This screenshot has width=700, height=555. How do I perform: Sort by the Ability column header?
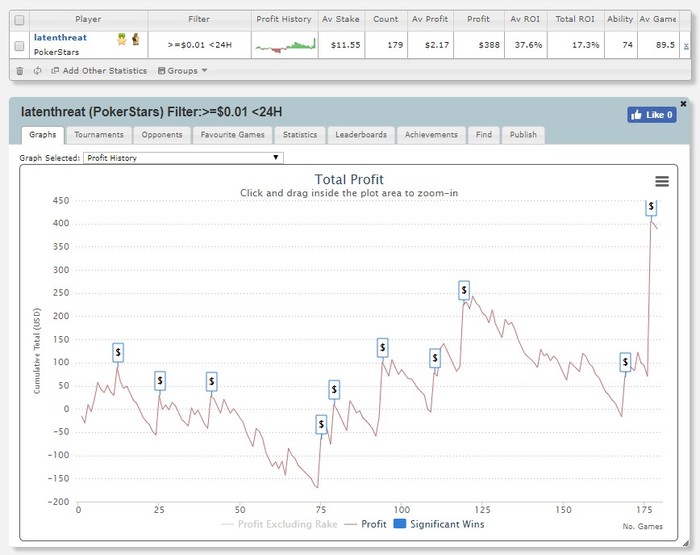point(620,19)
